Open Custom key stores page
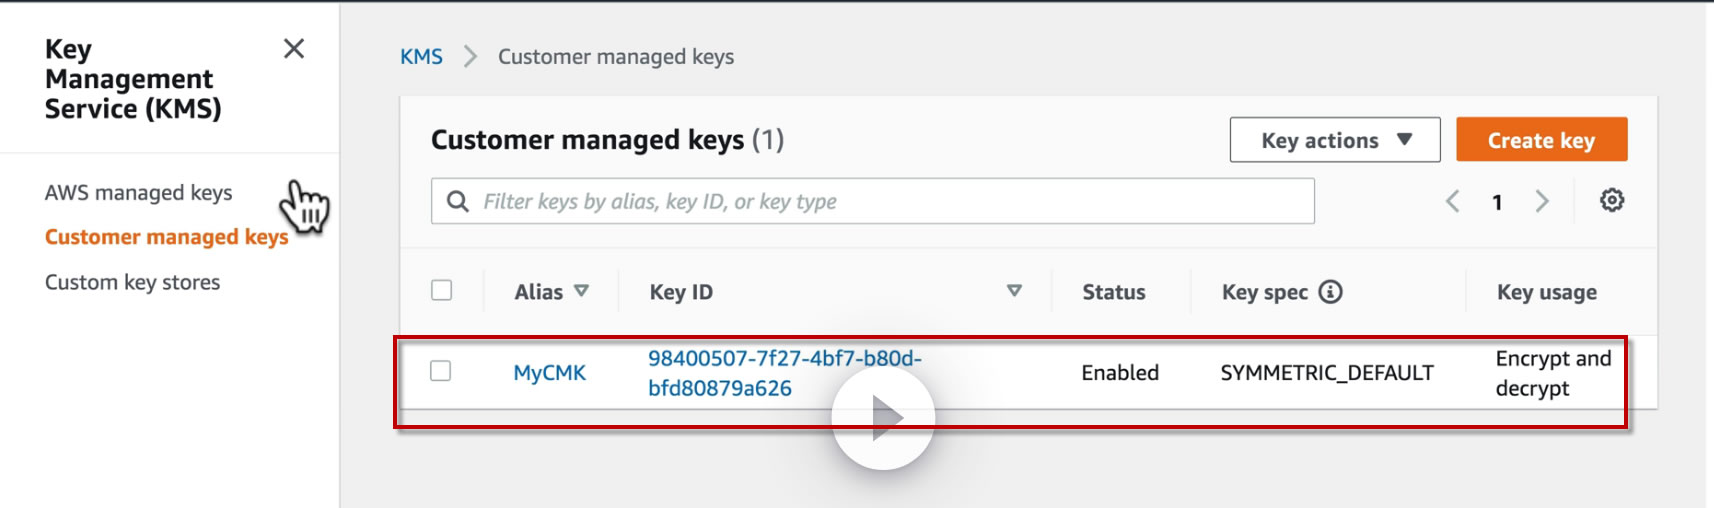The height and width of the screenshot is (508, 1714). [x=132, y=283]
